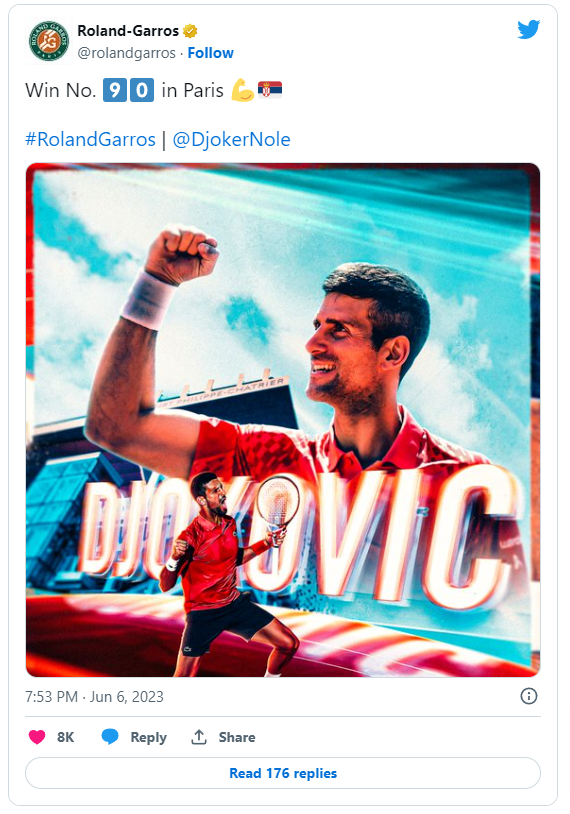This screenshot has width=570, height=814.
Task: Click the gold verified badge
Action: coord(190,31)
